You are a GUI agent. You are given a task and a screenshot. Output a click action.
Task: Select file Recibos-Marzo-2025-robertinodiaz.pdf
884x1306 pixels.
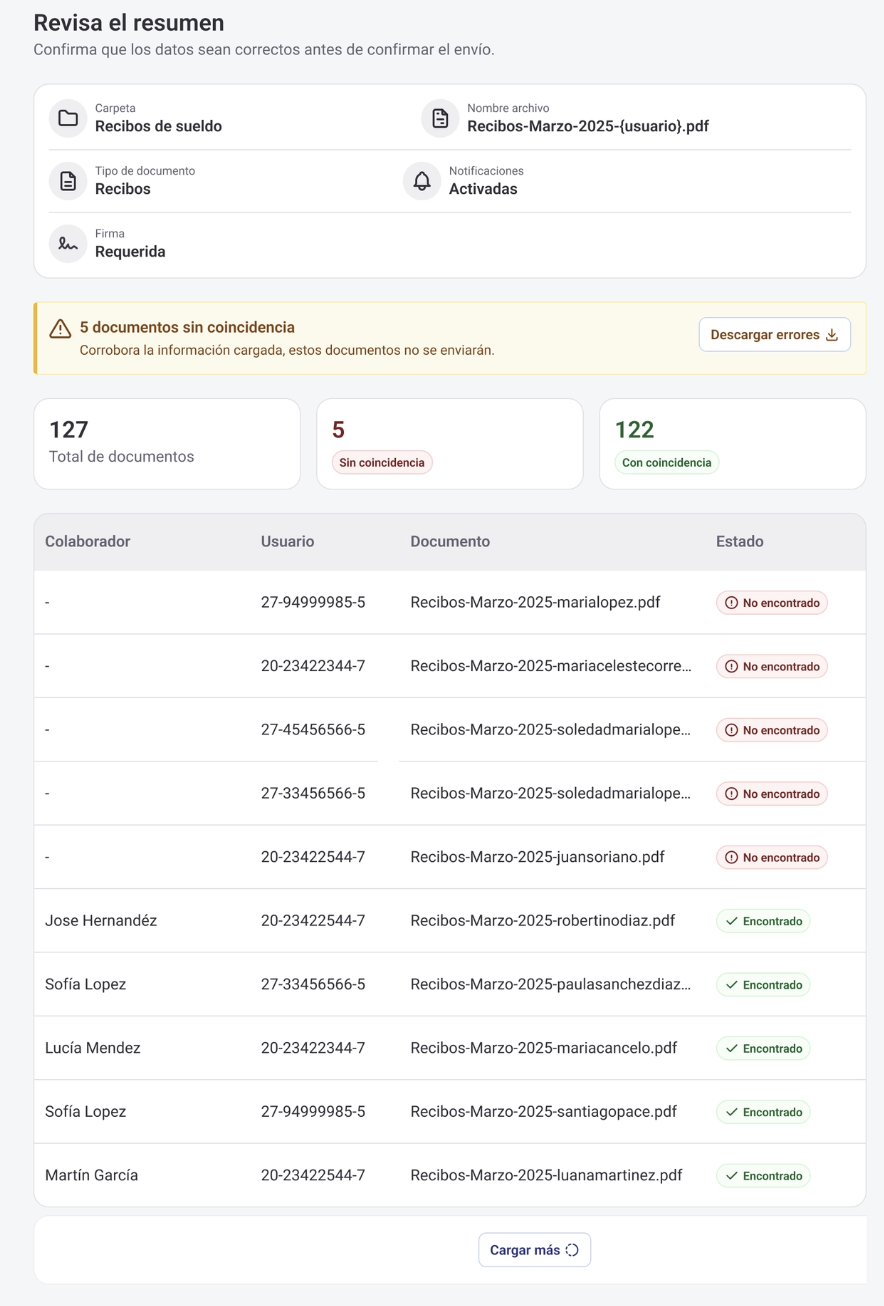coord(543,921)
